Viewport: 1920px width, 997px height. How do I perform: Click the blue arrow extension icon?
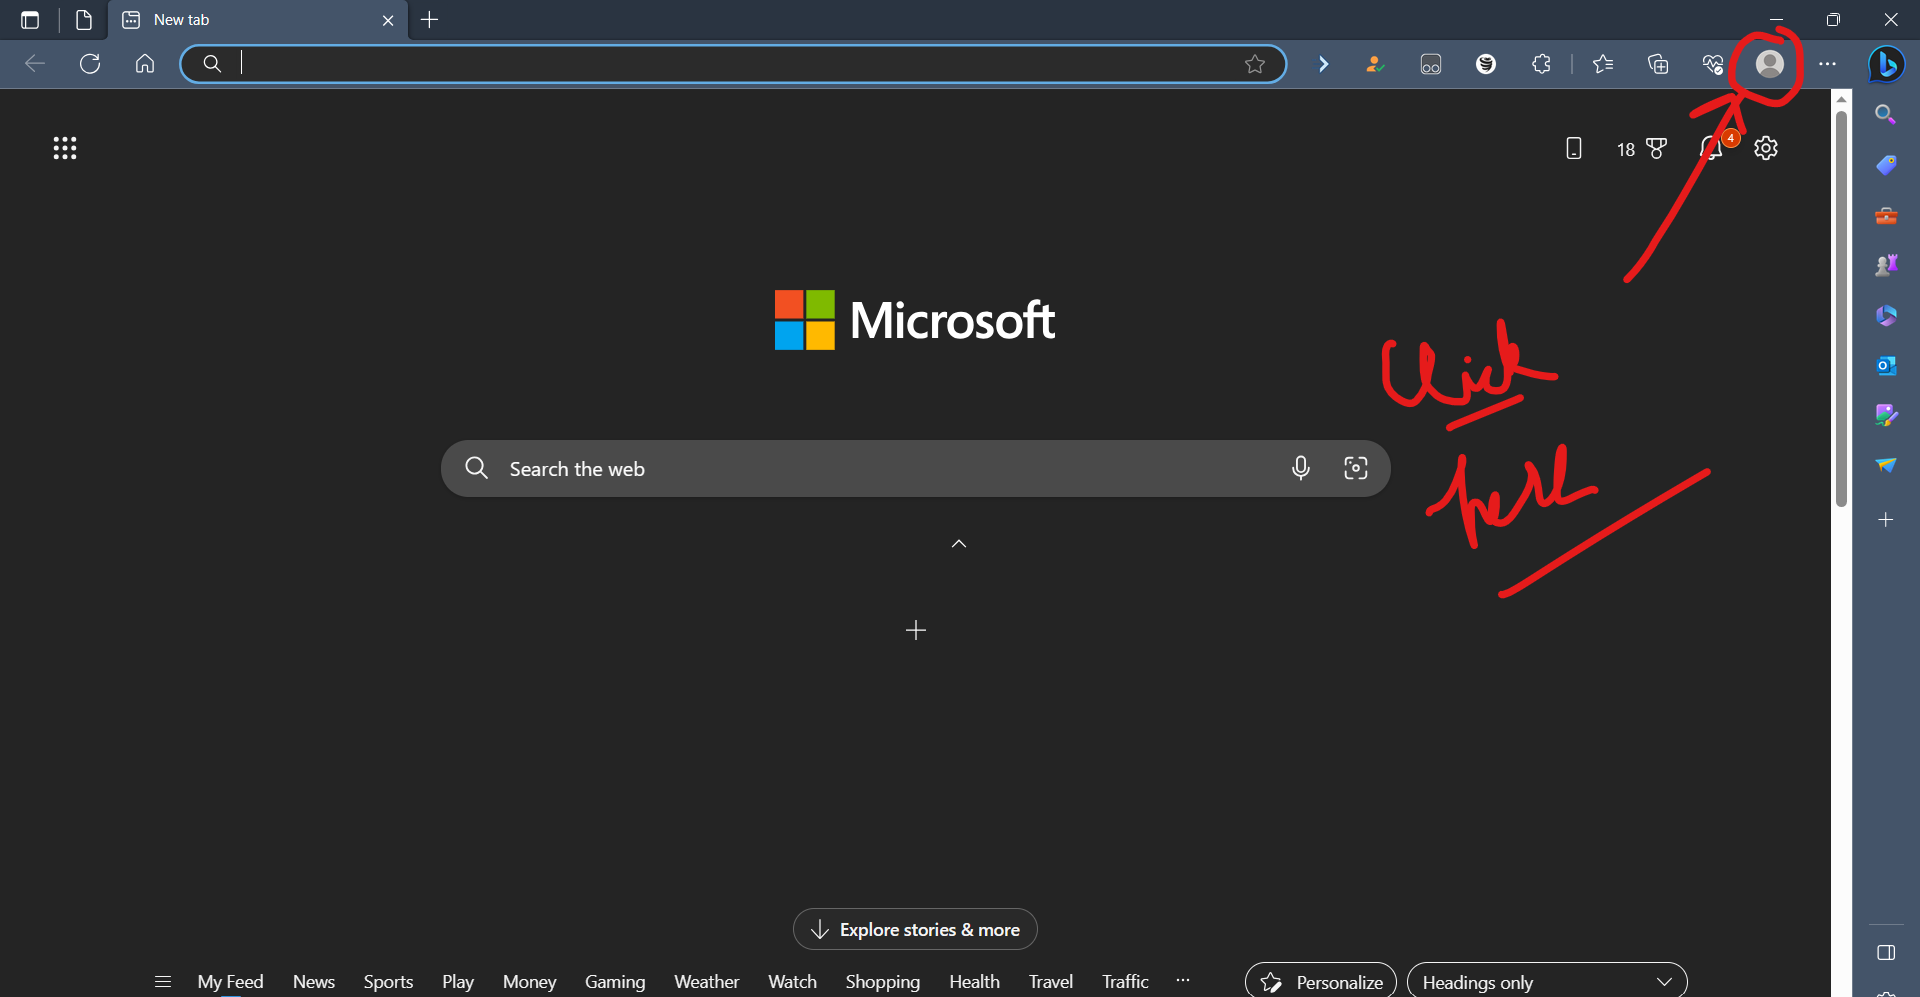pyautogui.click(x=1323, y=64)
